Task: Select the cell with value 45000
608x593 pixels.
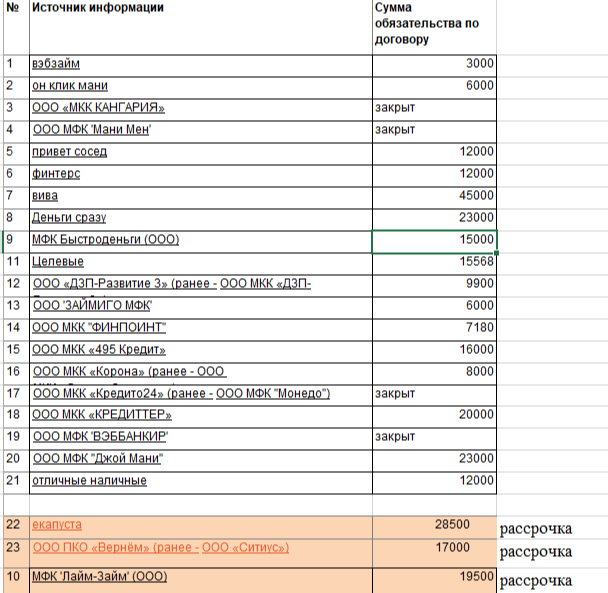Action: [x=434, y=198]
